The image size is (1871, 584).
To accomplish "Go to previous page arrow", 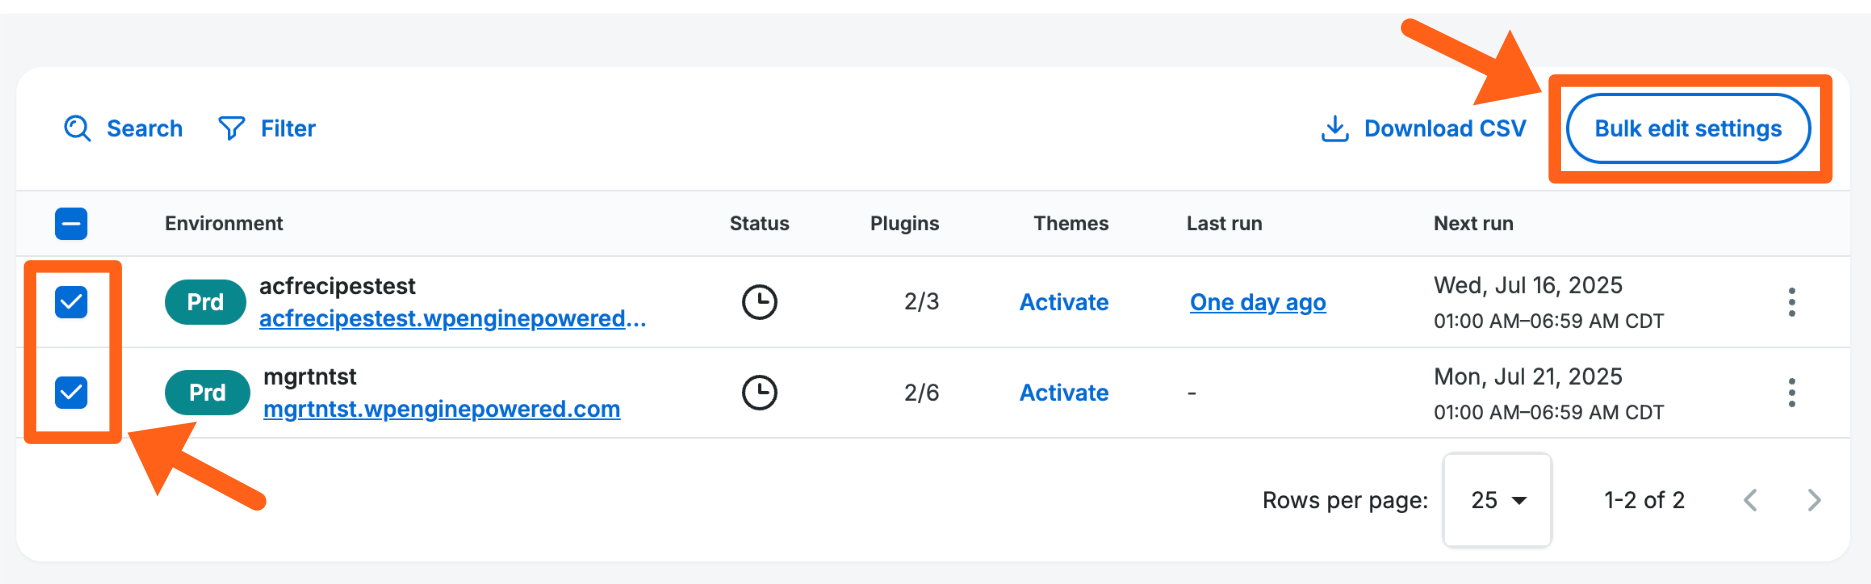I will (x=1750, y=500).
